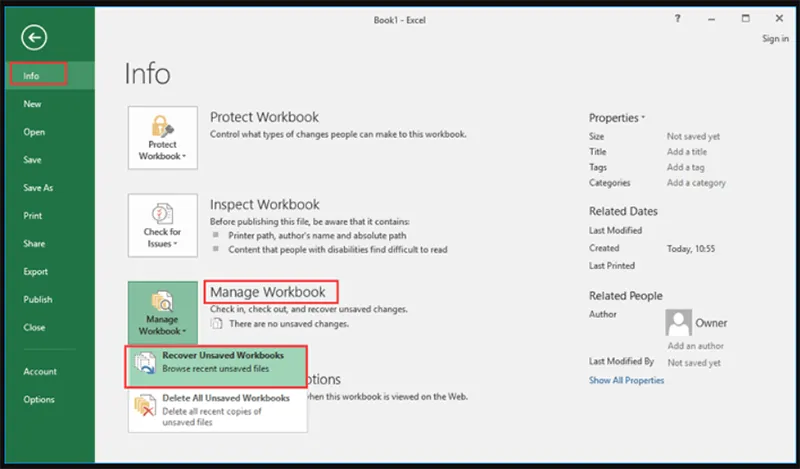Click the Owner author avatar
The image size is (800, 469).
(x=679, y=323)
